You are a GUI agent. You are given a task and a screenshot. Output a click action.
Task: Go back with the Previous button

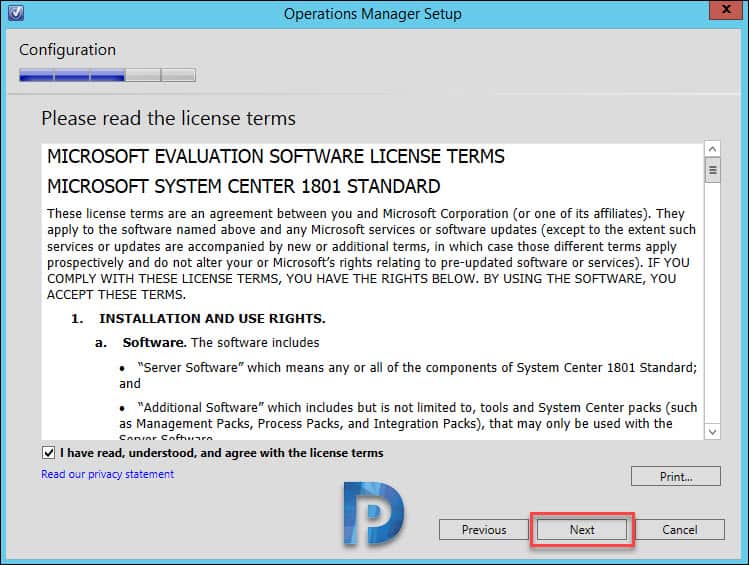point(483,530)
